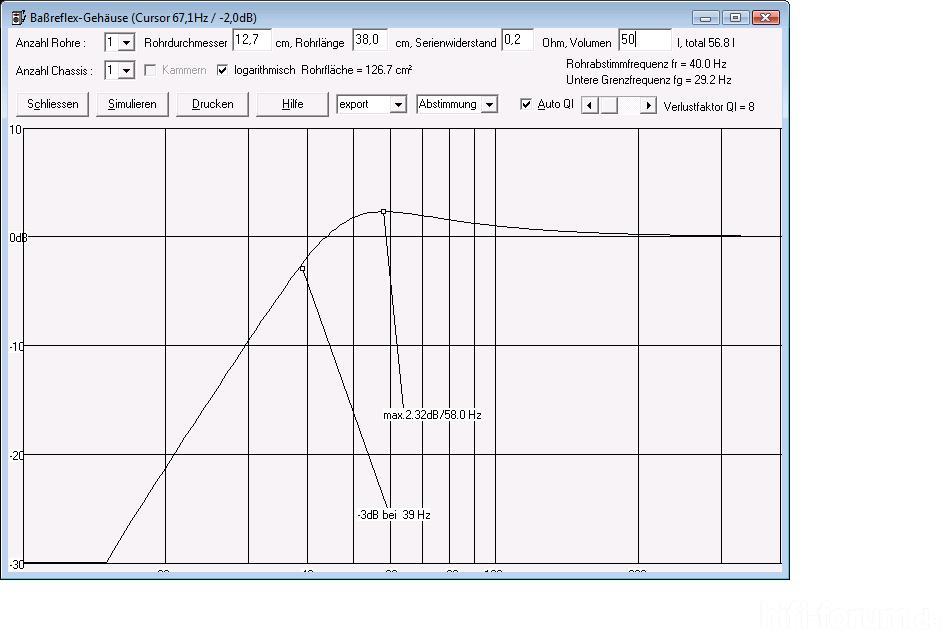Expand the export dropdown list
Viewport: 945px width, 634px height.
[398, 104]
